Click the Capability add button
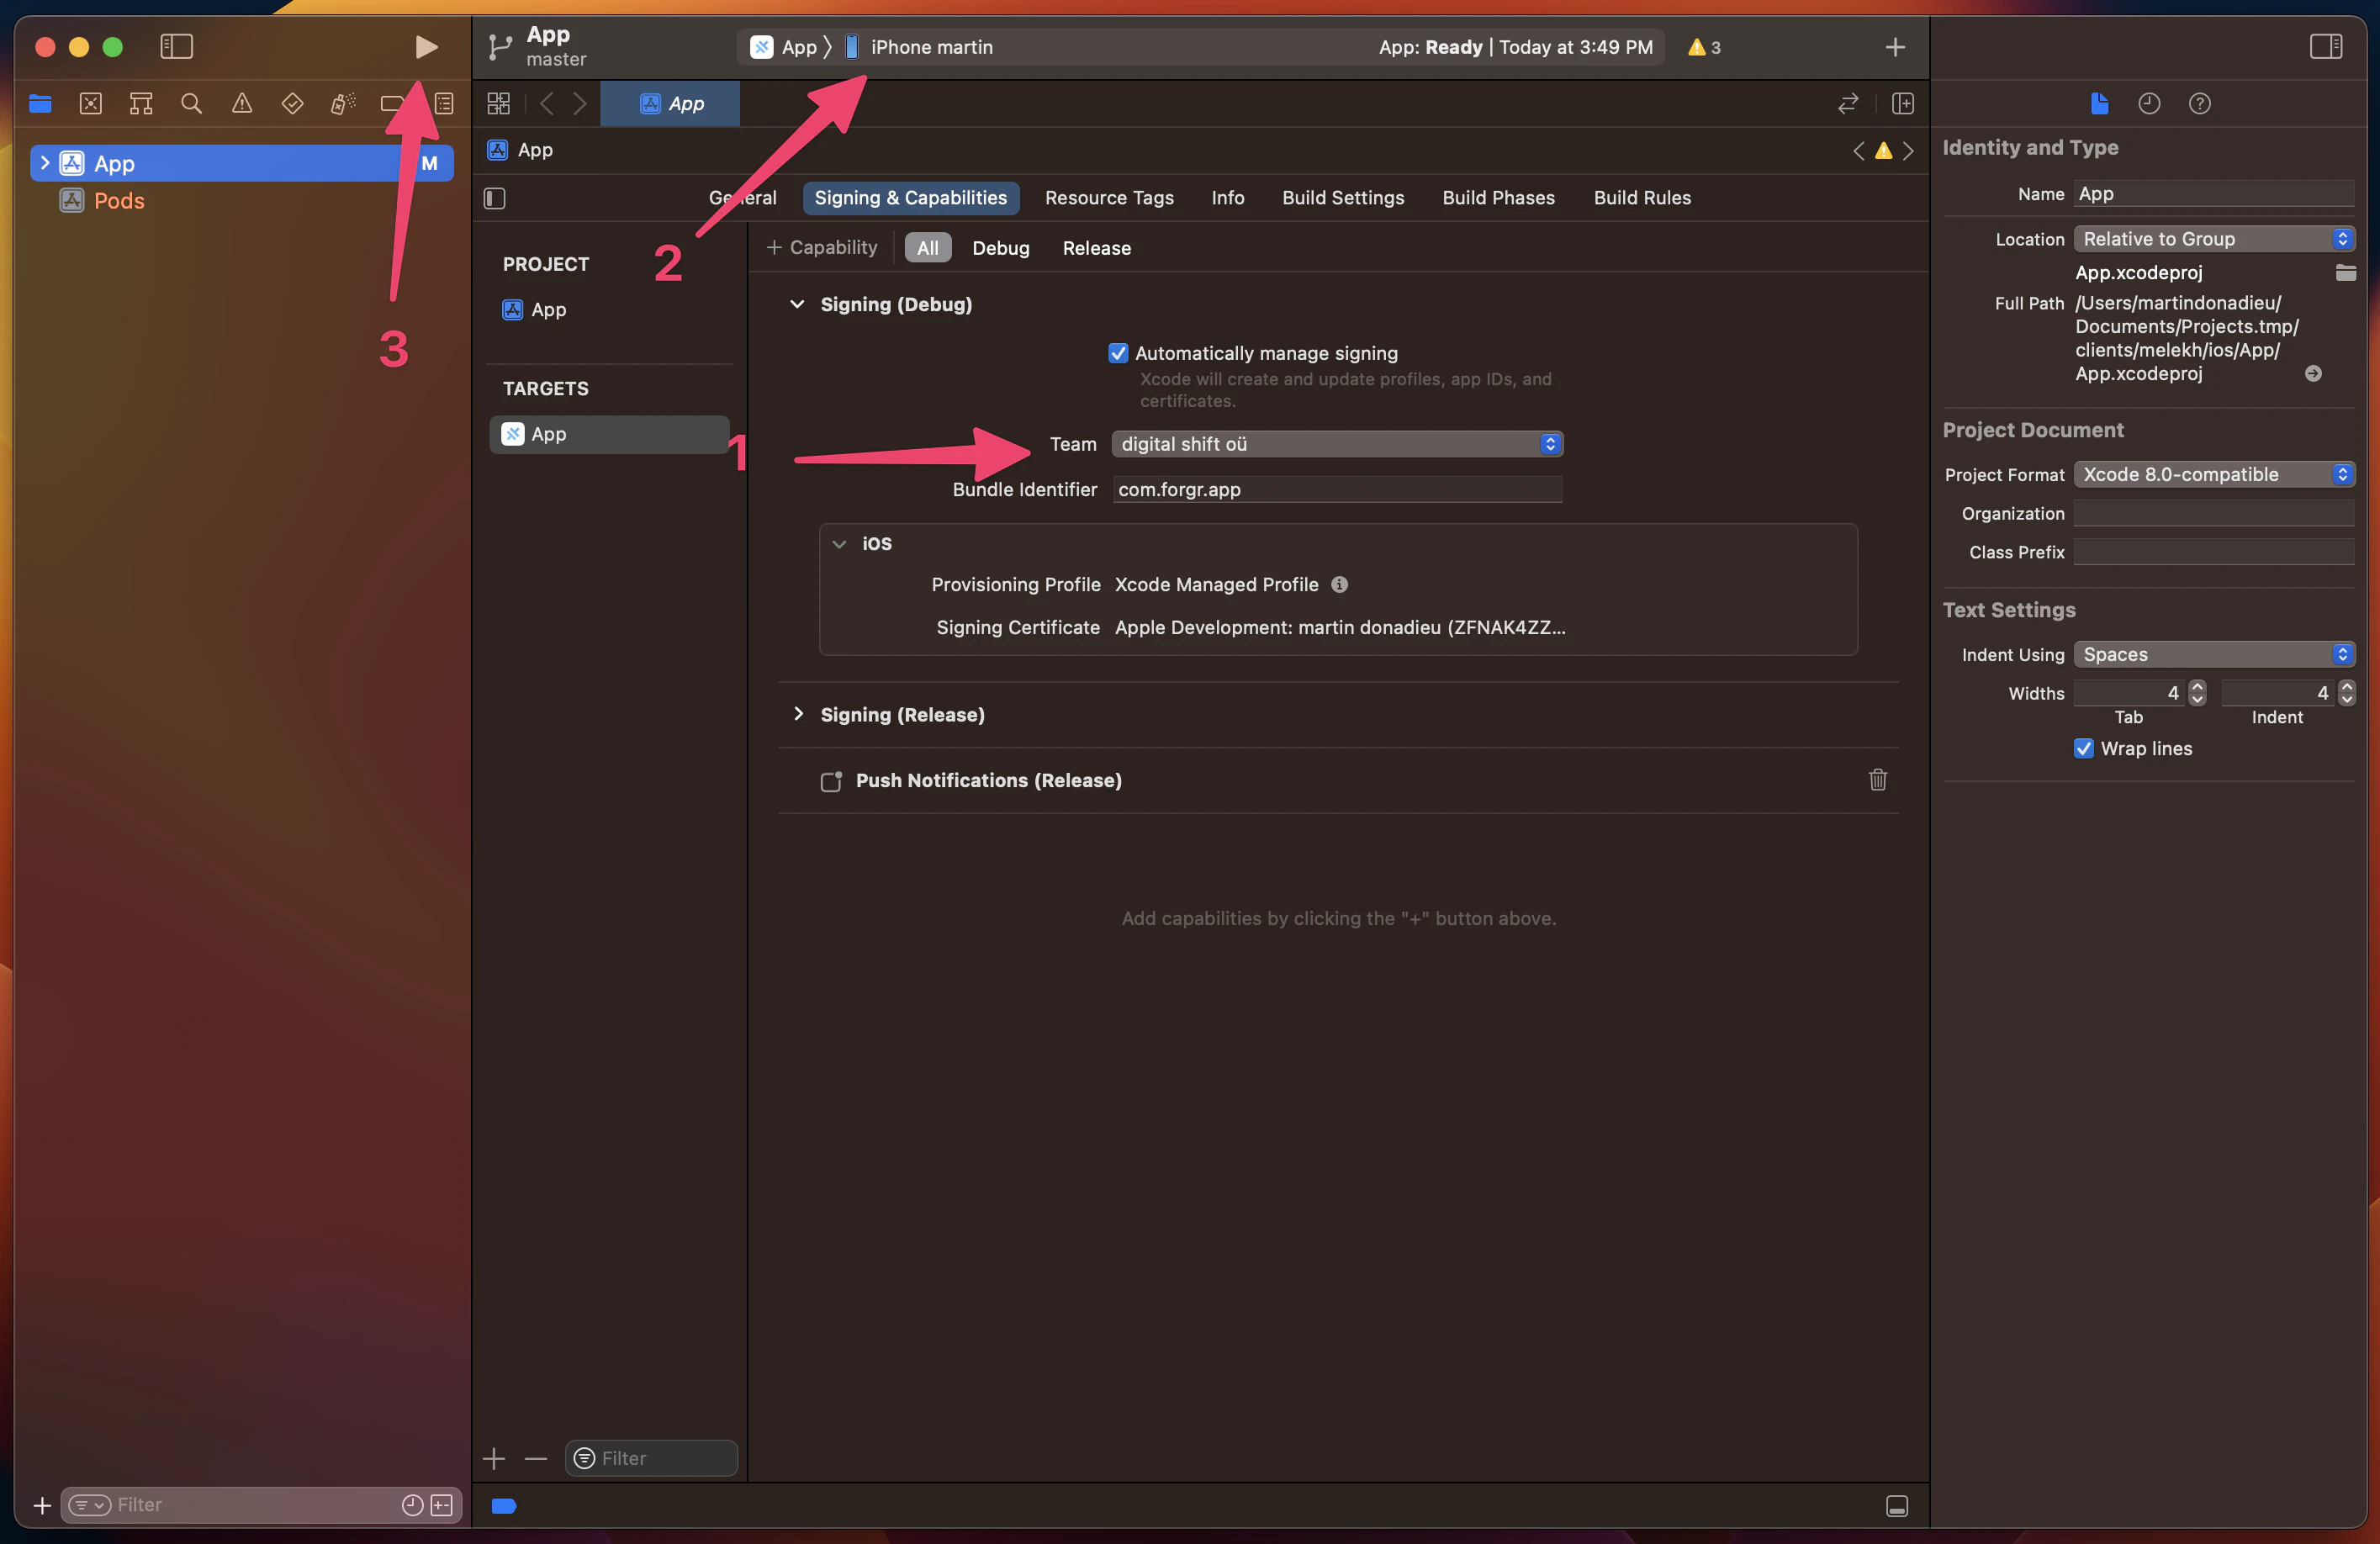2380x1544 pixels. coord(820,247)
